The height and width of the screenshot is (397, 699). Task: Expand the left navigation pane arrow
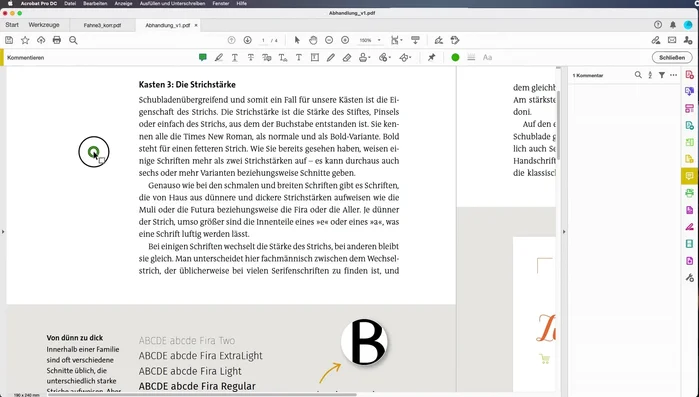3,232
